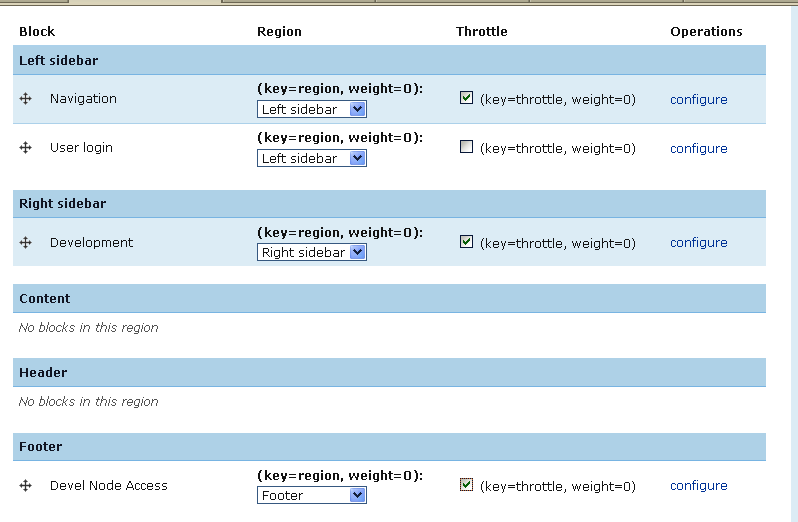Click the User login block name
Viewport: 798px width, 522px height.
click(x=81, y=148)
